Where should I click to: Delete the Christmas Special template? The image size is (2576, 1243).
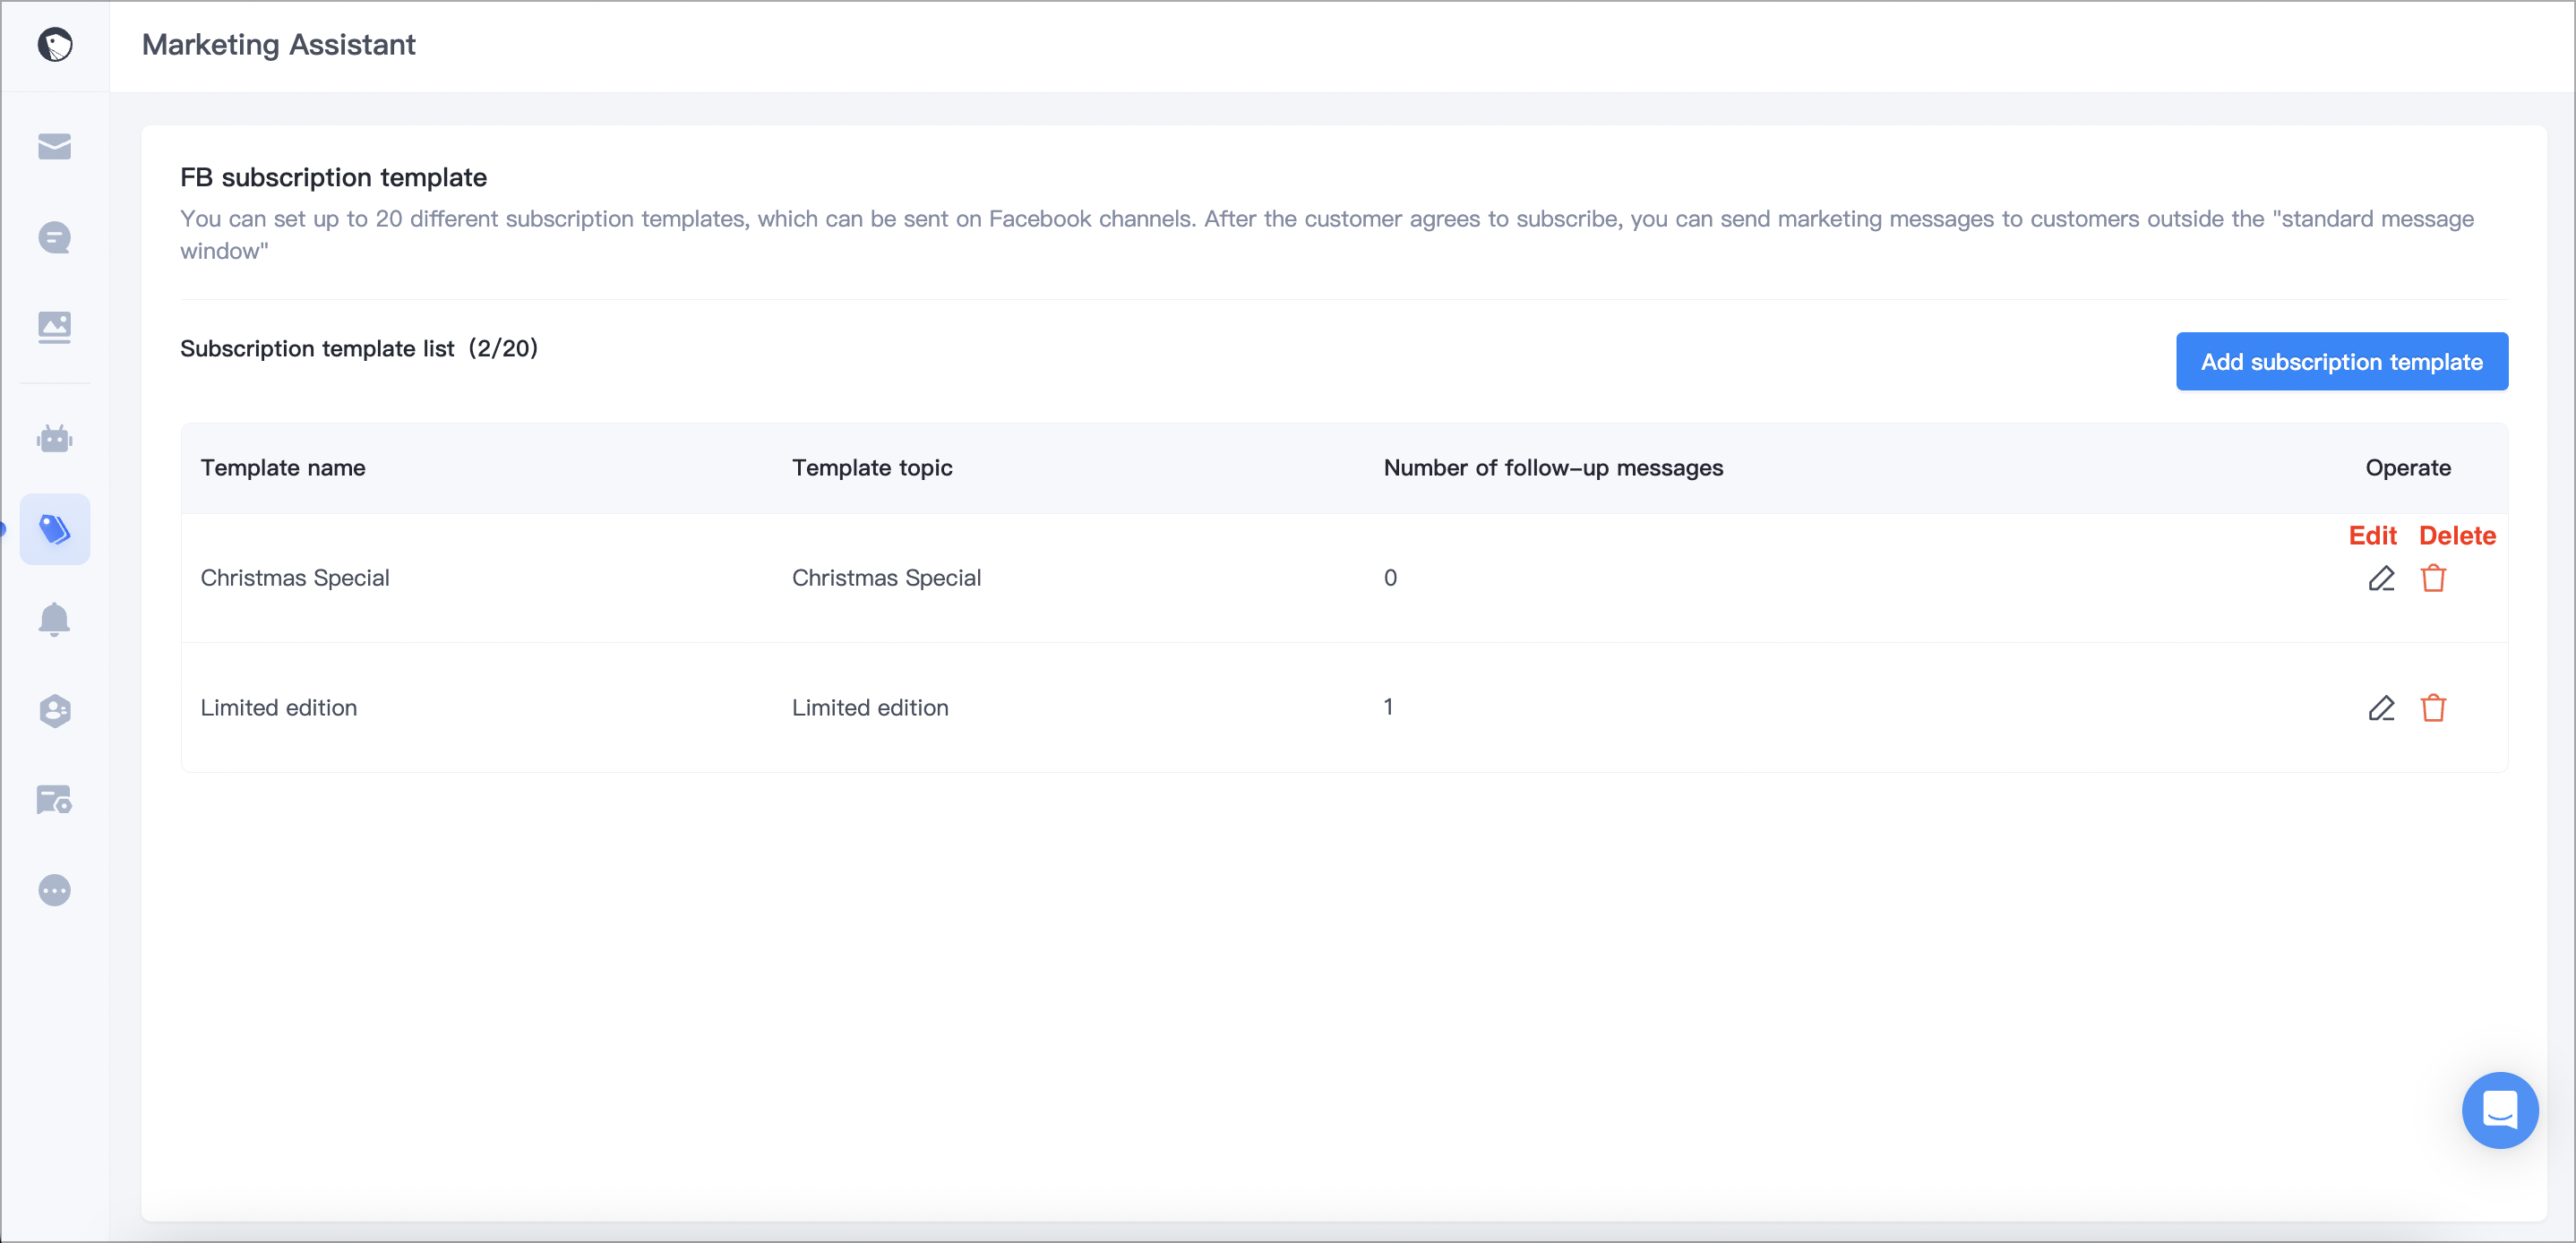click(2433, 578)
